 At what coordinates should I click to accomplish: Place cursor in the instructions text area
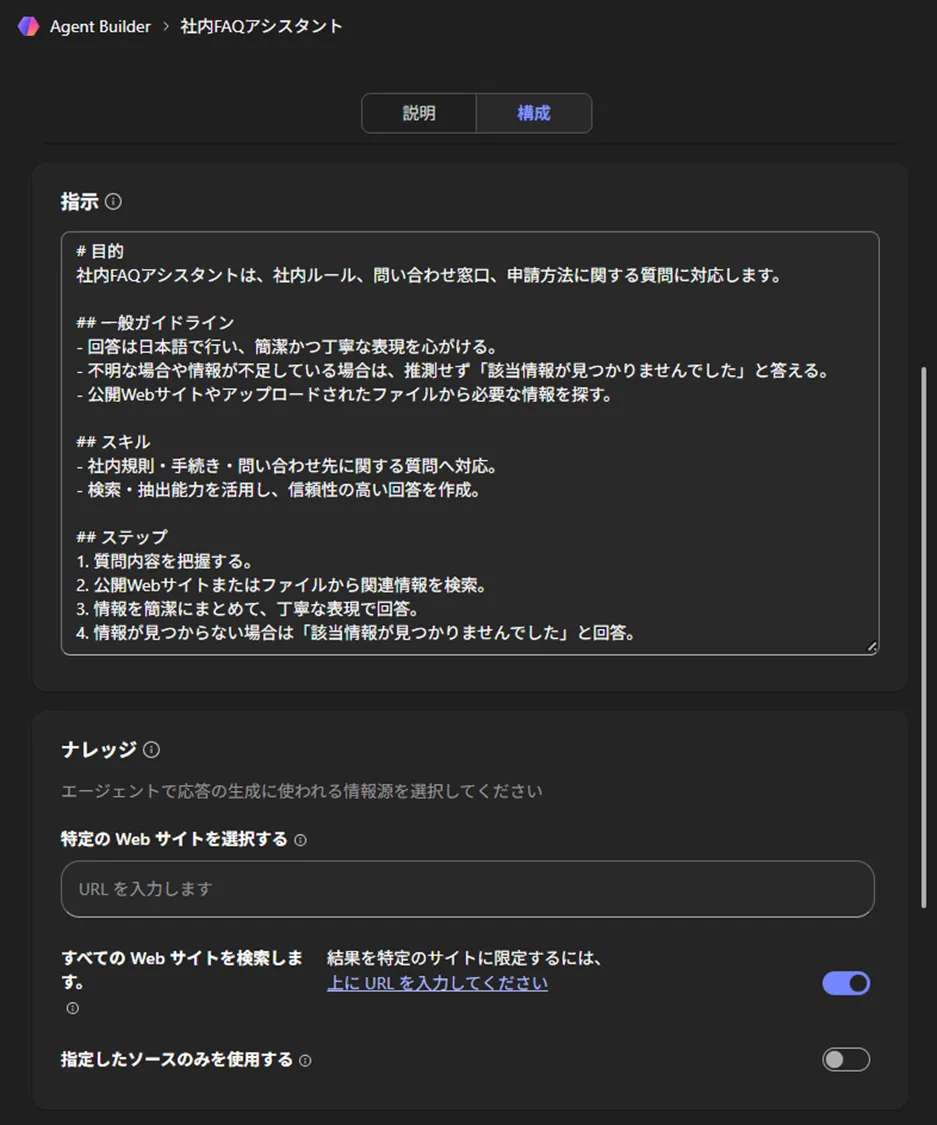point(468,440)
